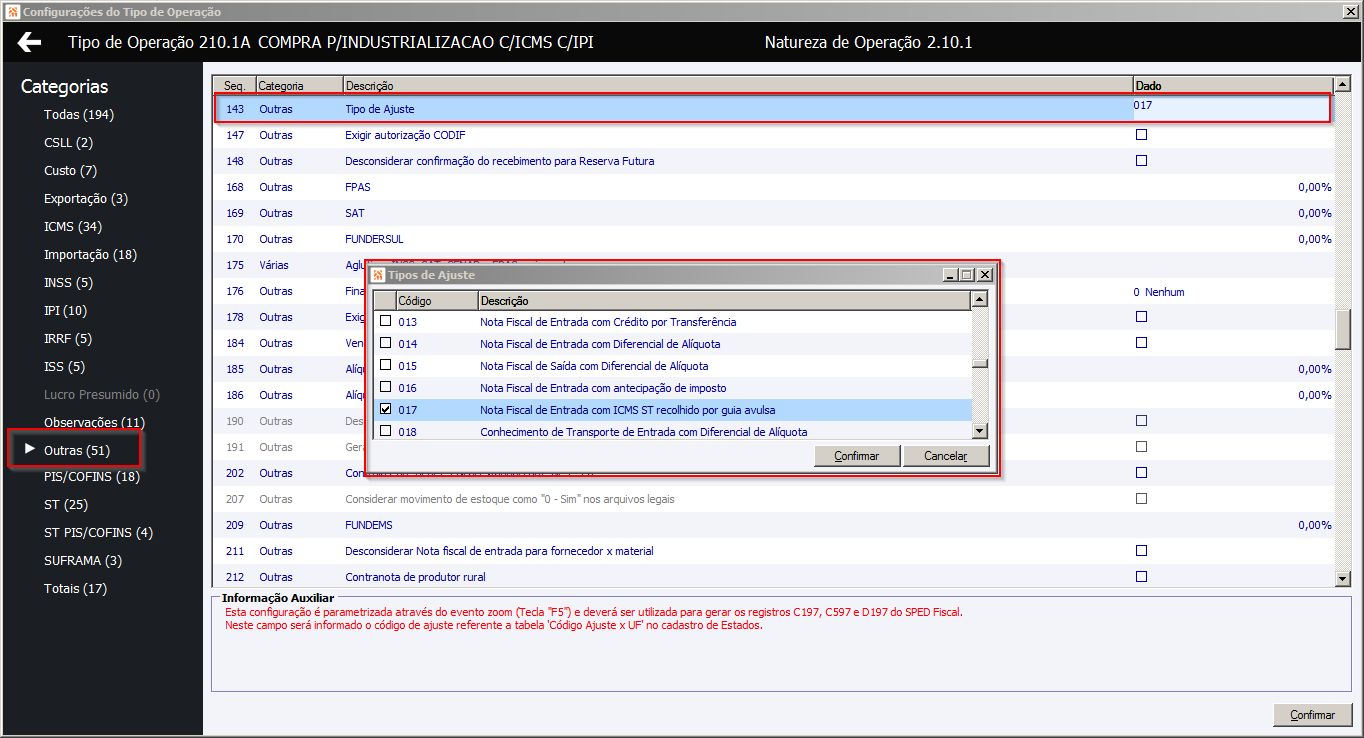Close the Tipos de Ajuste dialog
Image resolution: width=1364 pixels, height=738 pixels.
click(985, 274)
